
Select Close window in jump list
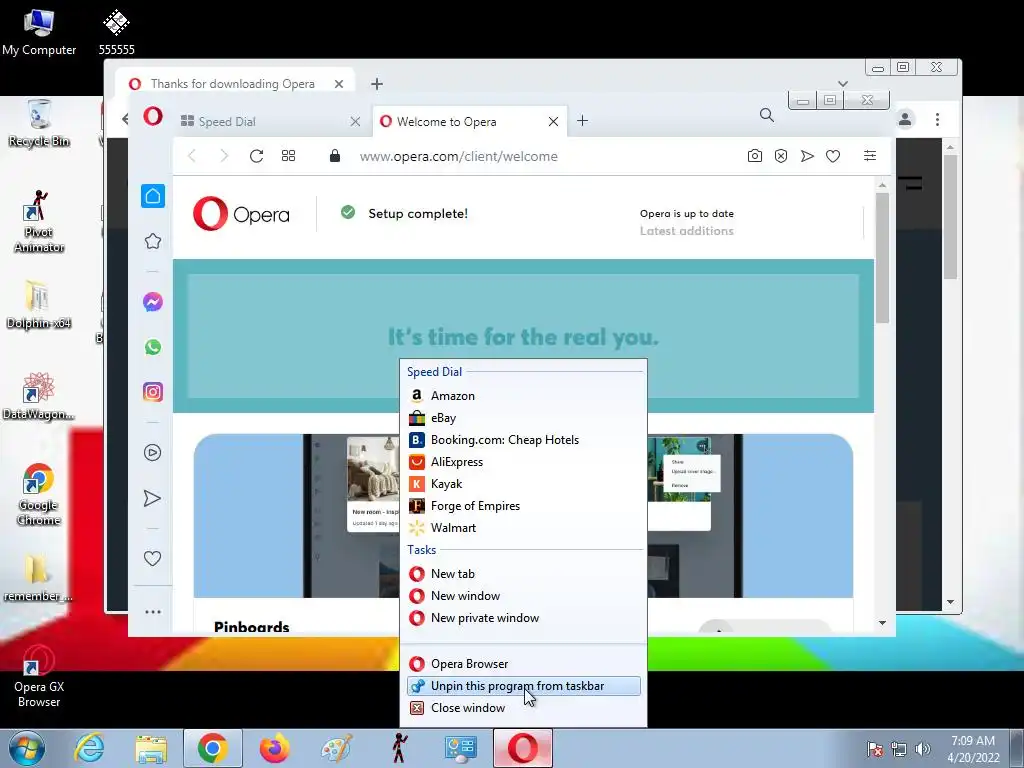pos(523,708)
